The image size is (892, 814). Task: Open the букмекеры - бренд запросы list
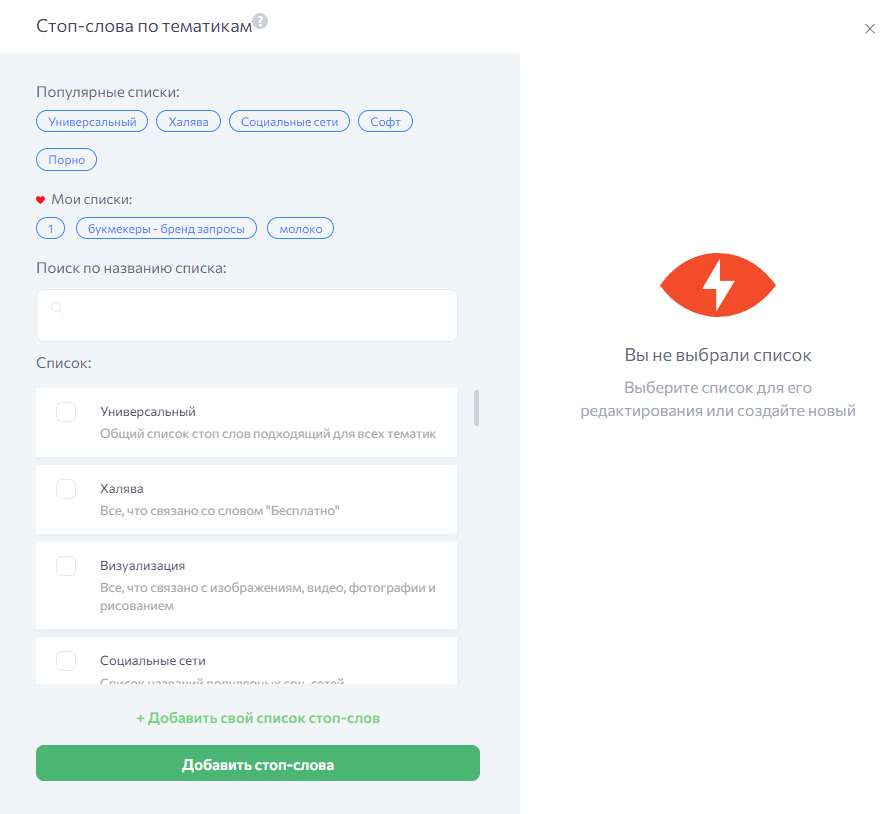tap(166, 229)
